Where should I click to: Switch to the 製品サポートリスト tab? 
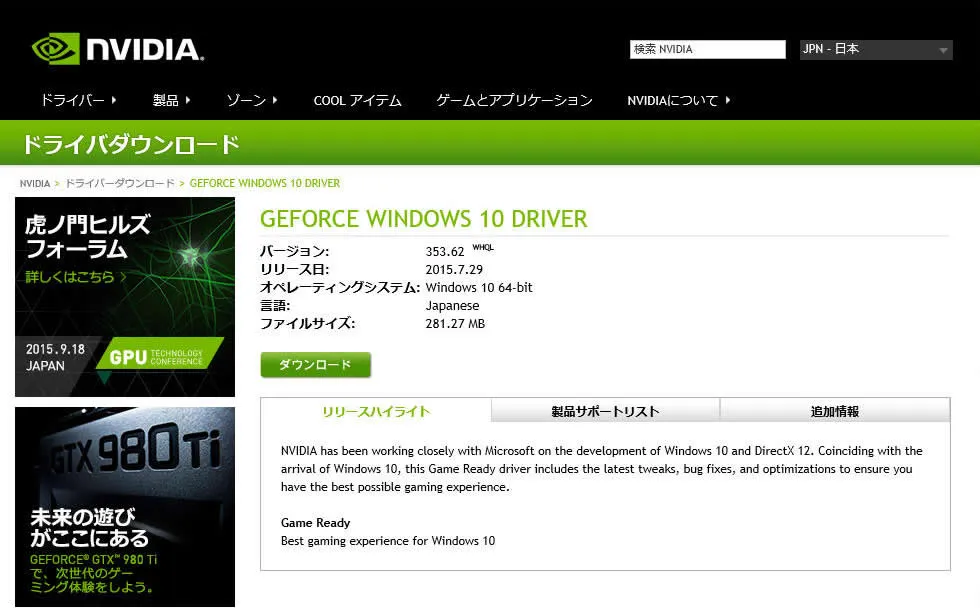(x=605, y=411)
